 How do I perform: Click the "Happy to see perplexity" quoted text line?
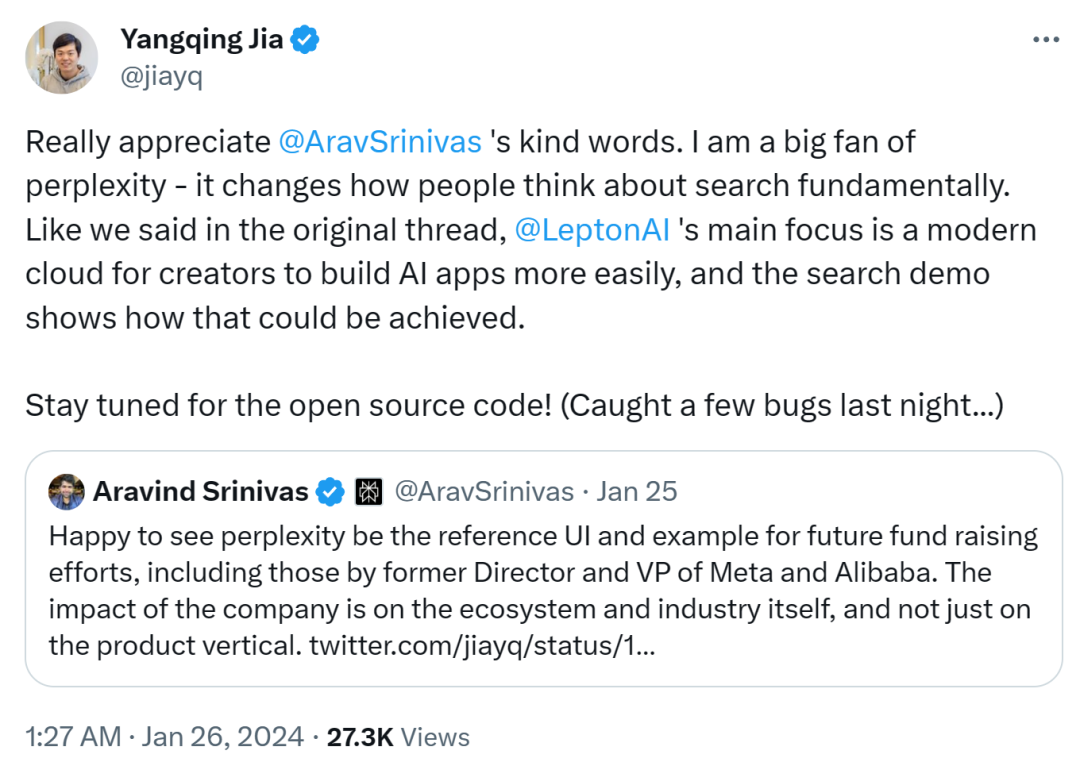click(x=542, y=536)
